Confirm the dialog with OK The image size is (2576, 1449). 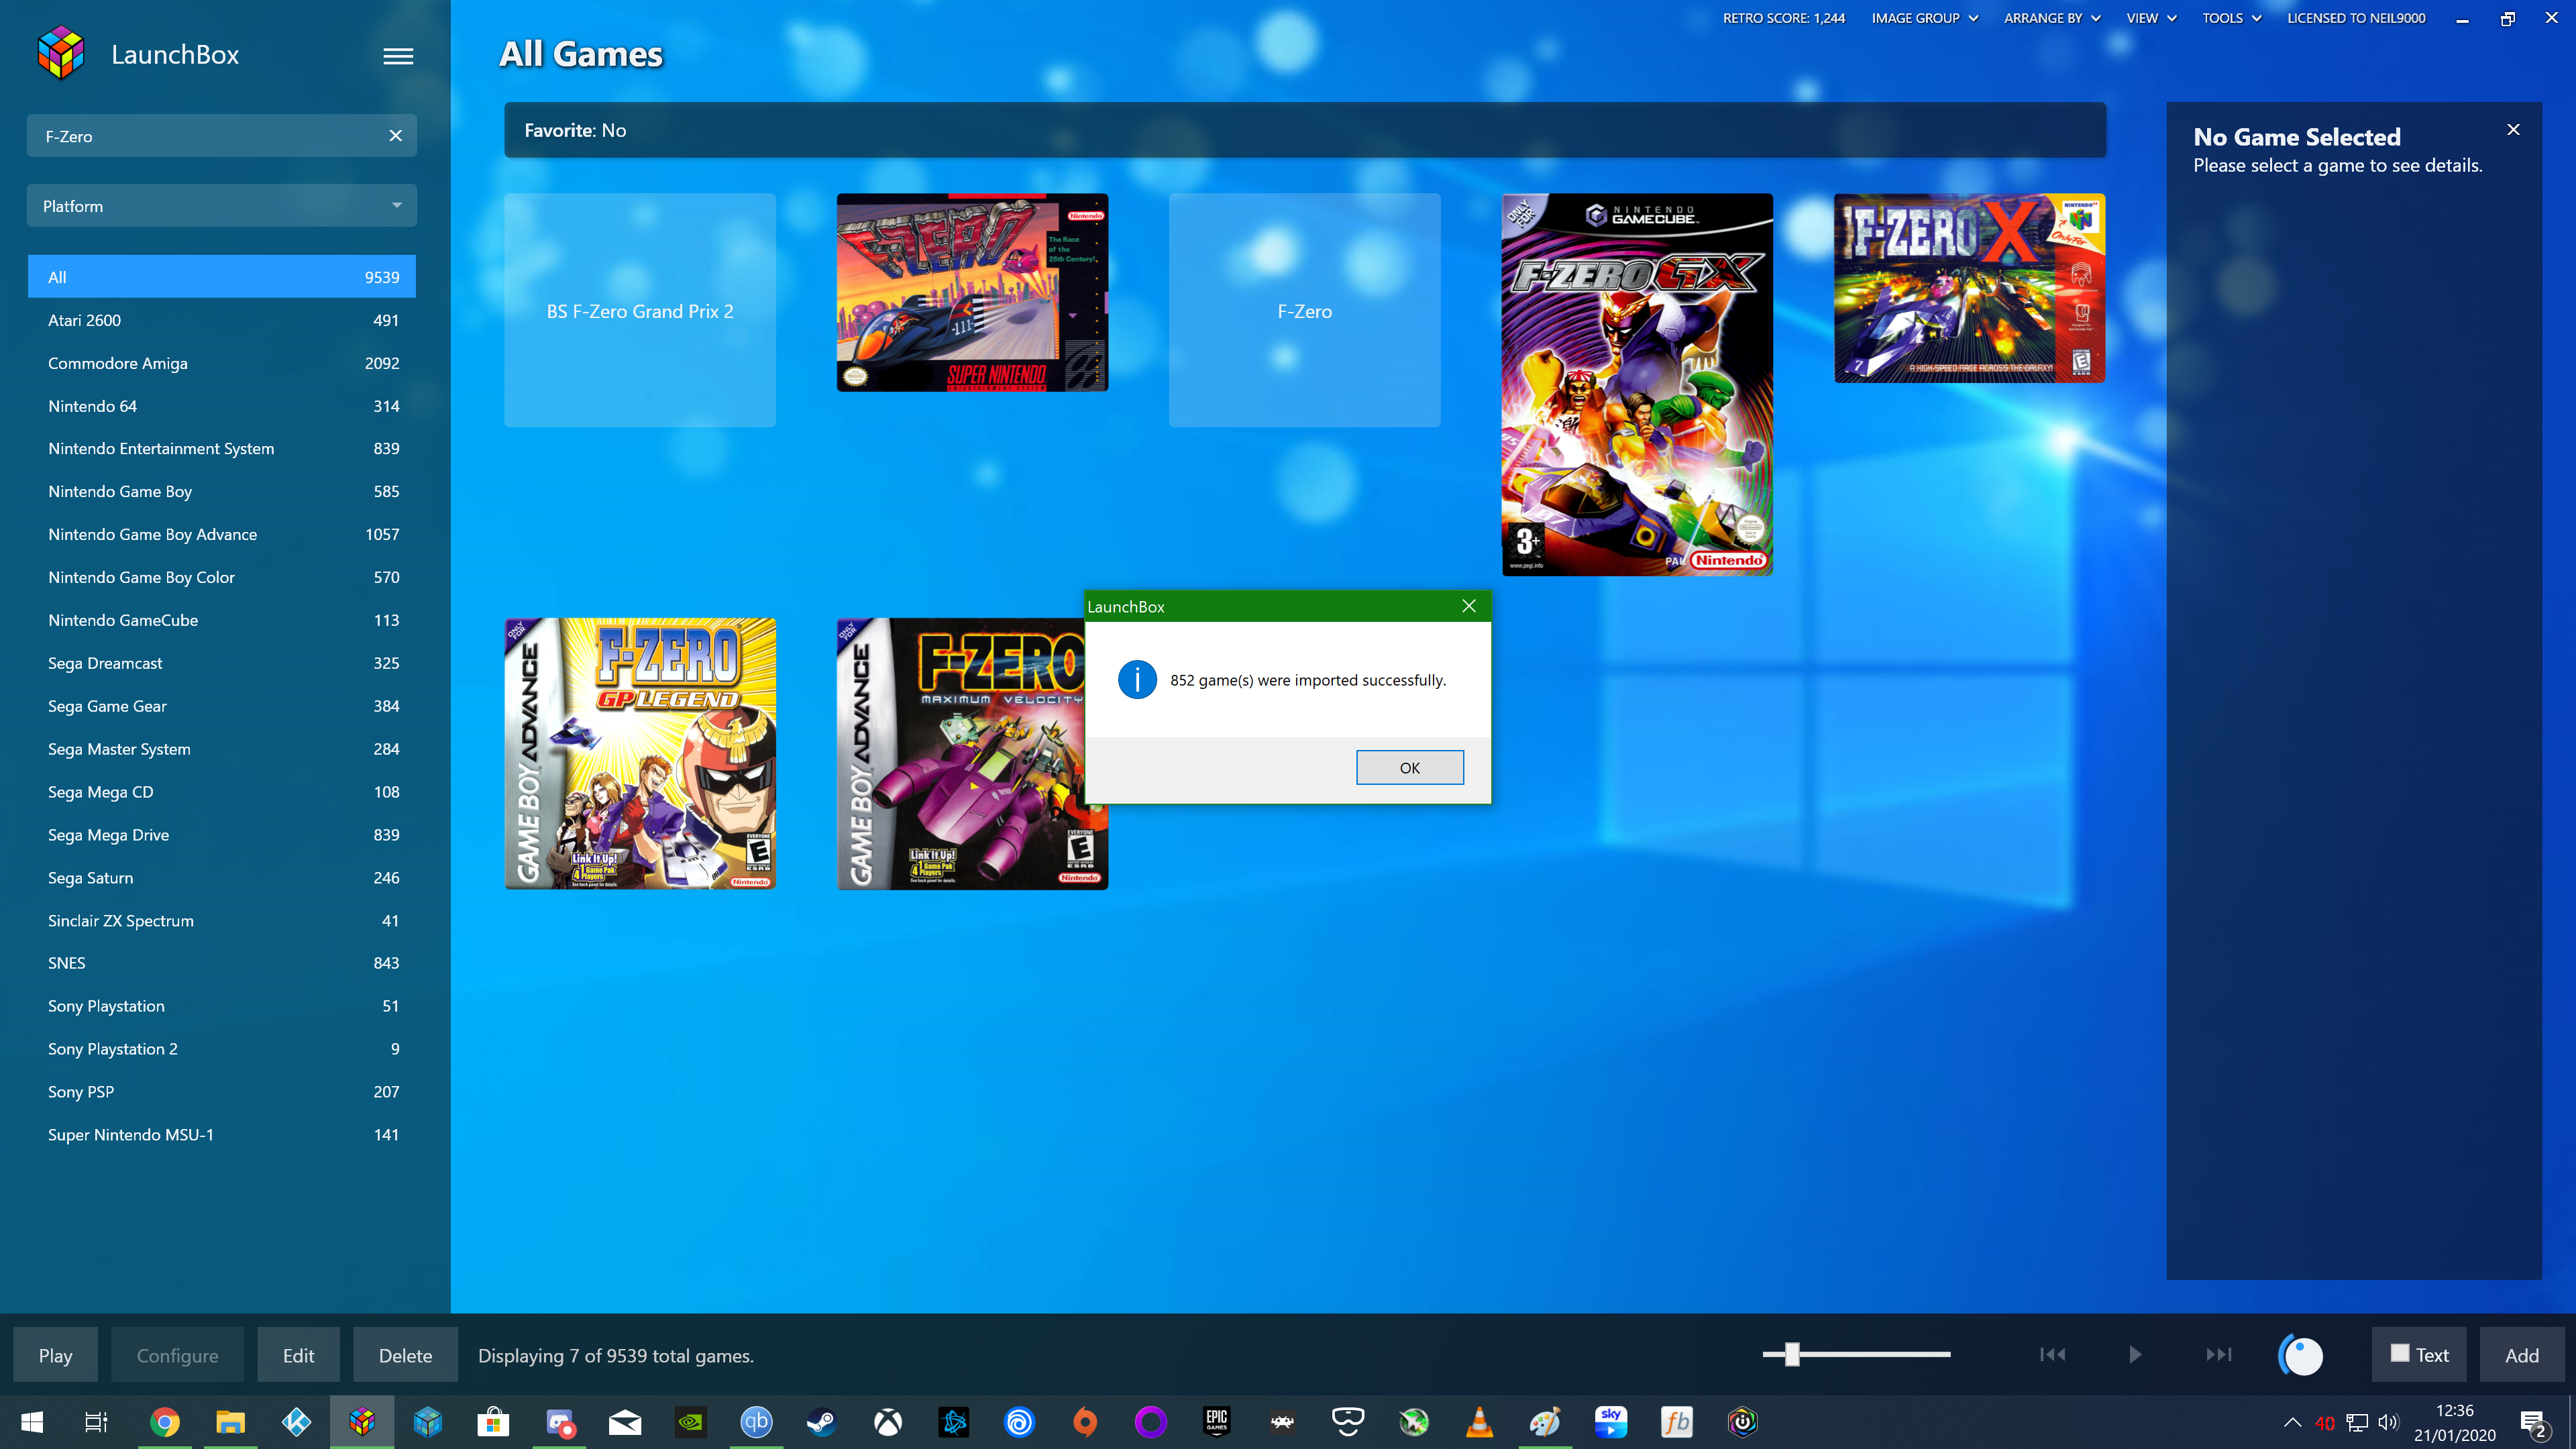point(1409,767)
